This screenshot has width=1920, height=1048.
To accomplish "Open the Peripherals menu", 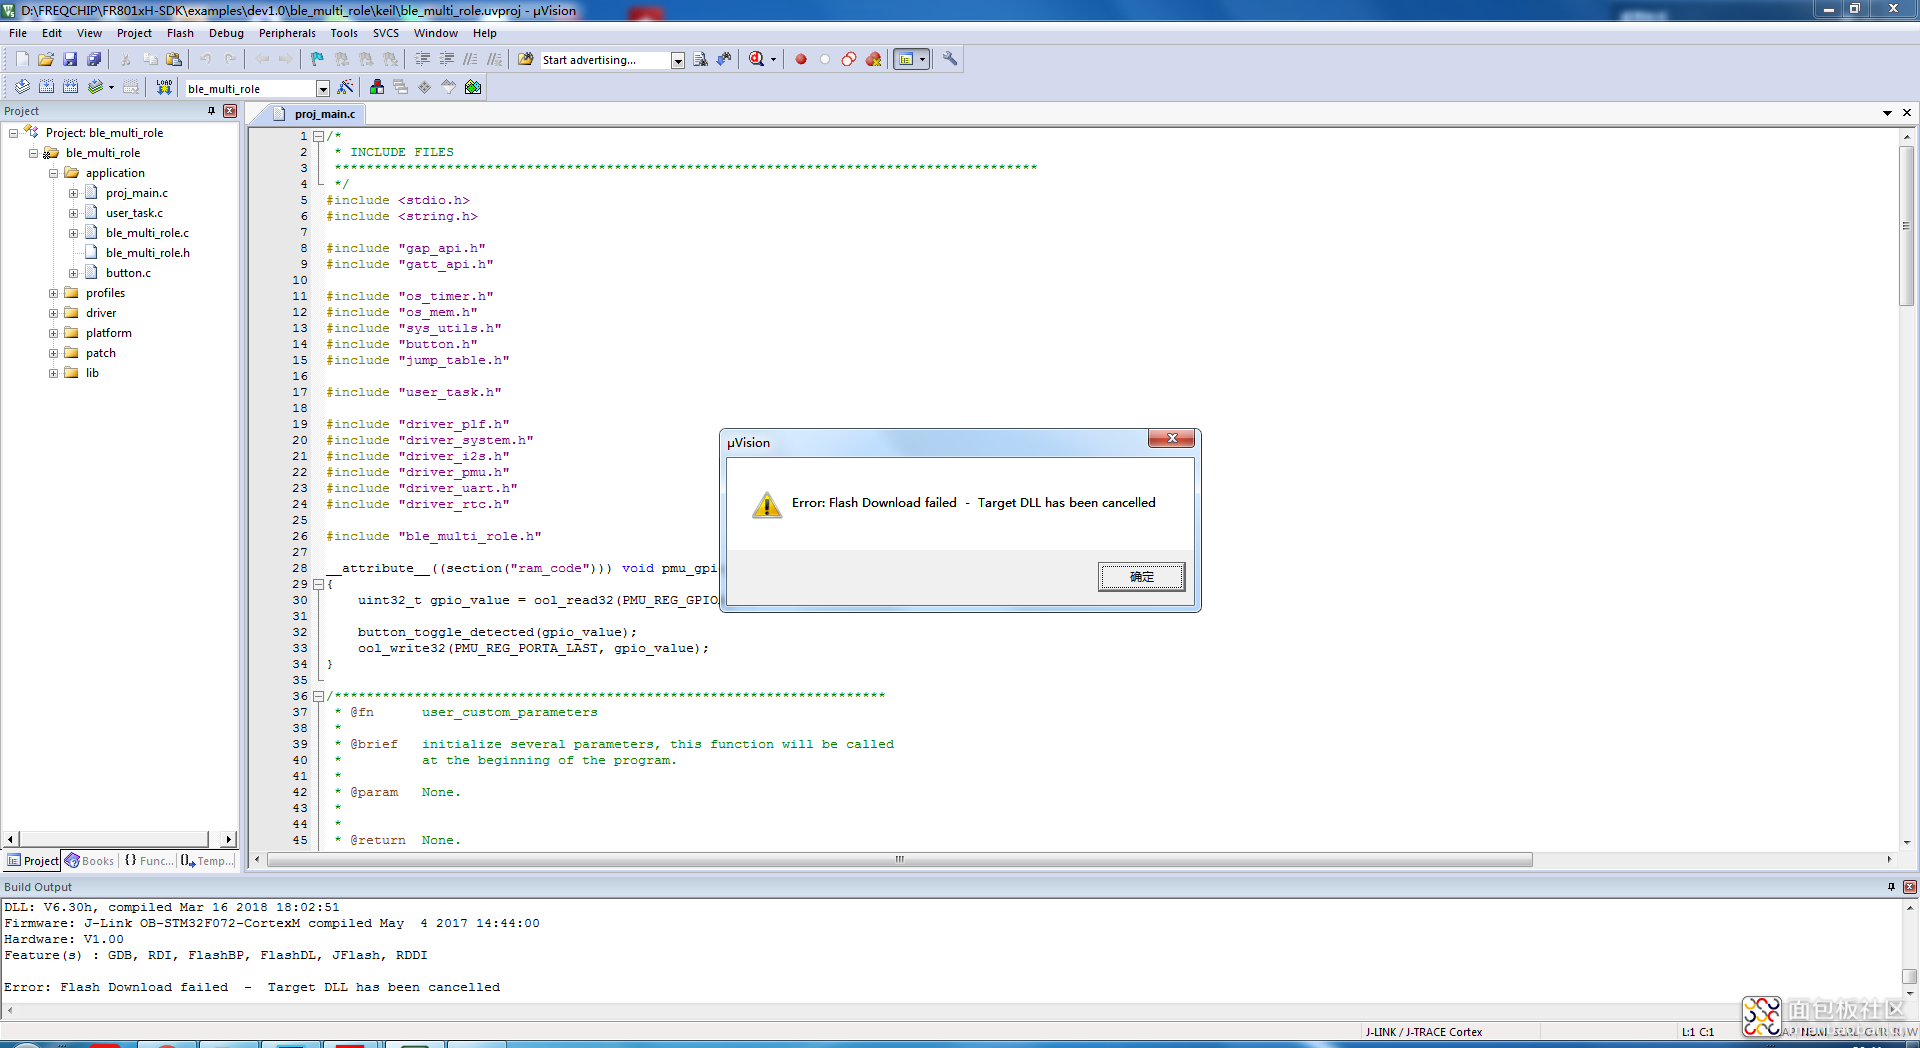I will [x=287, y=33].
